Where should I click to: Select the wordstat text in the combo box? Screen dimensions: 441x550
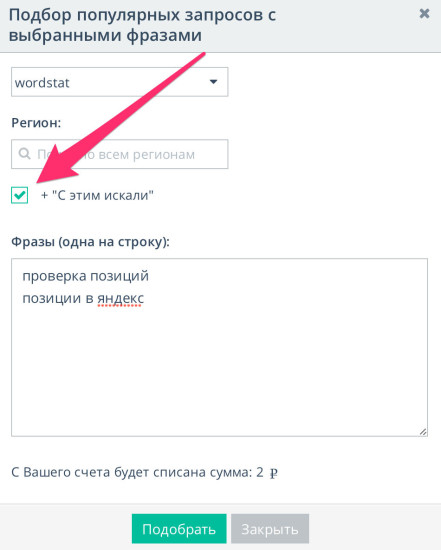(x=42, y=83)
